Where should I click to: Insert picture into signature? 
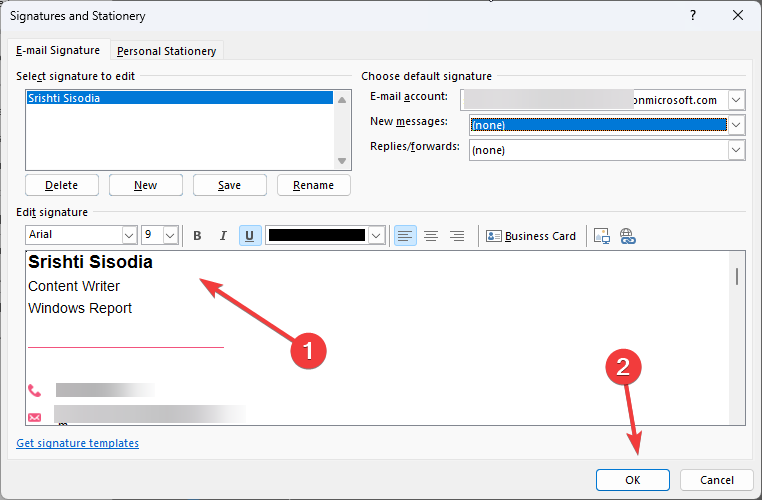(602, 236)
